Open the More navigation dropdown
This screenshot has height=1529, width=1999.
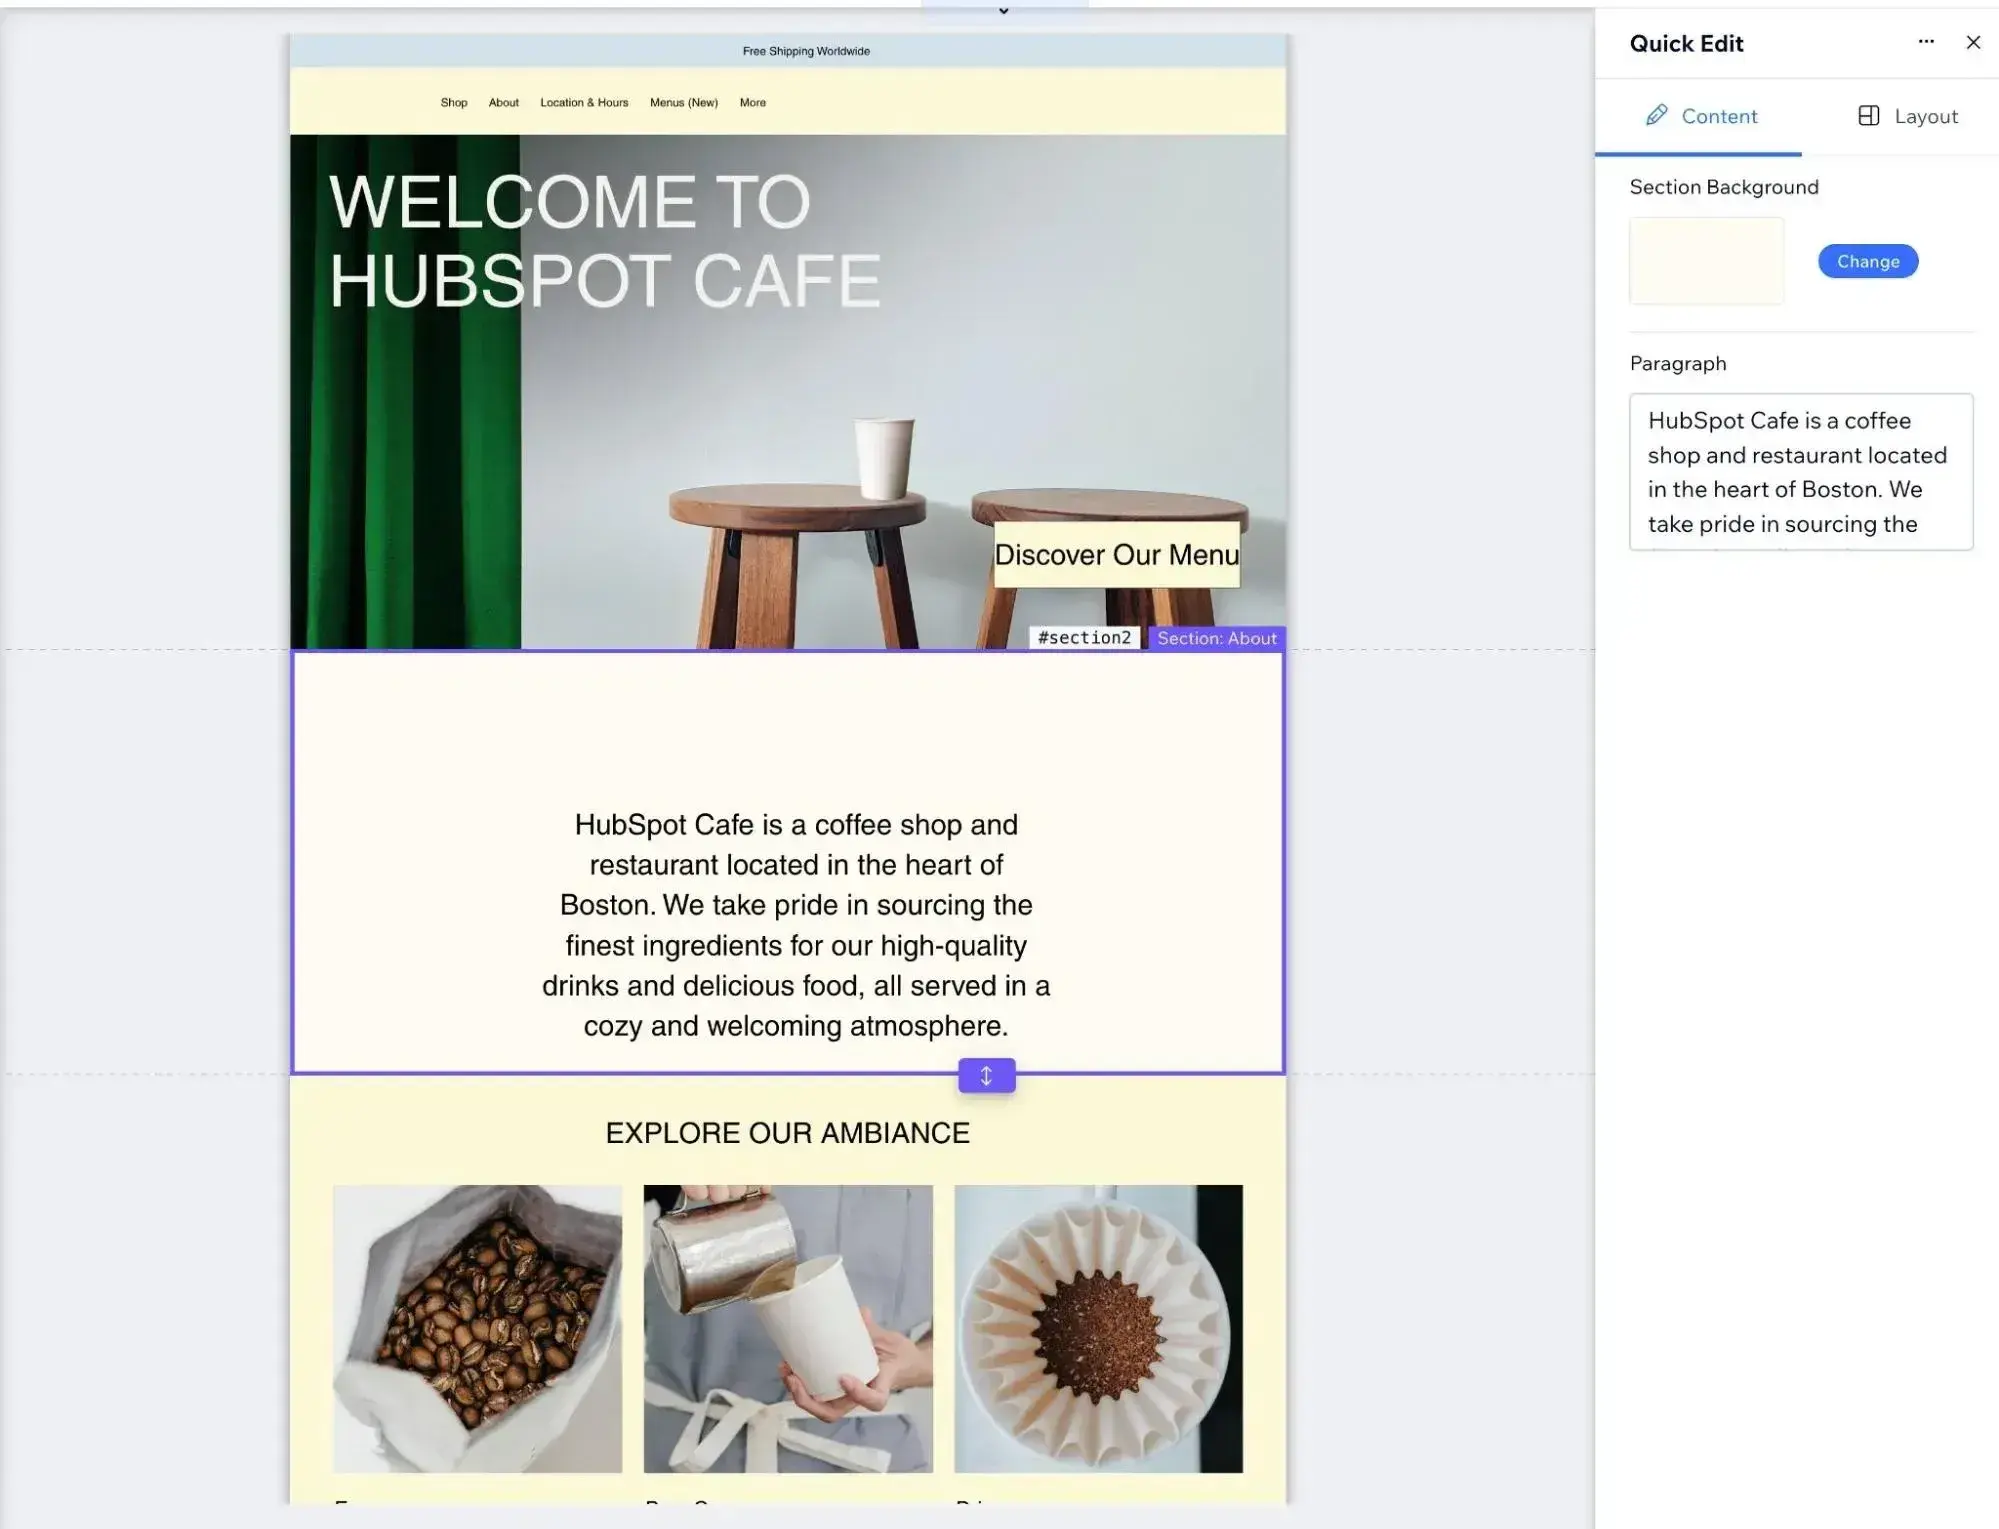click(752, 102)
